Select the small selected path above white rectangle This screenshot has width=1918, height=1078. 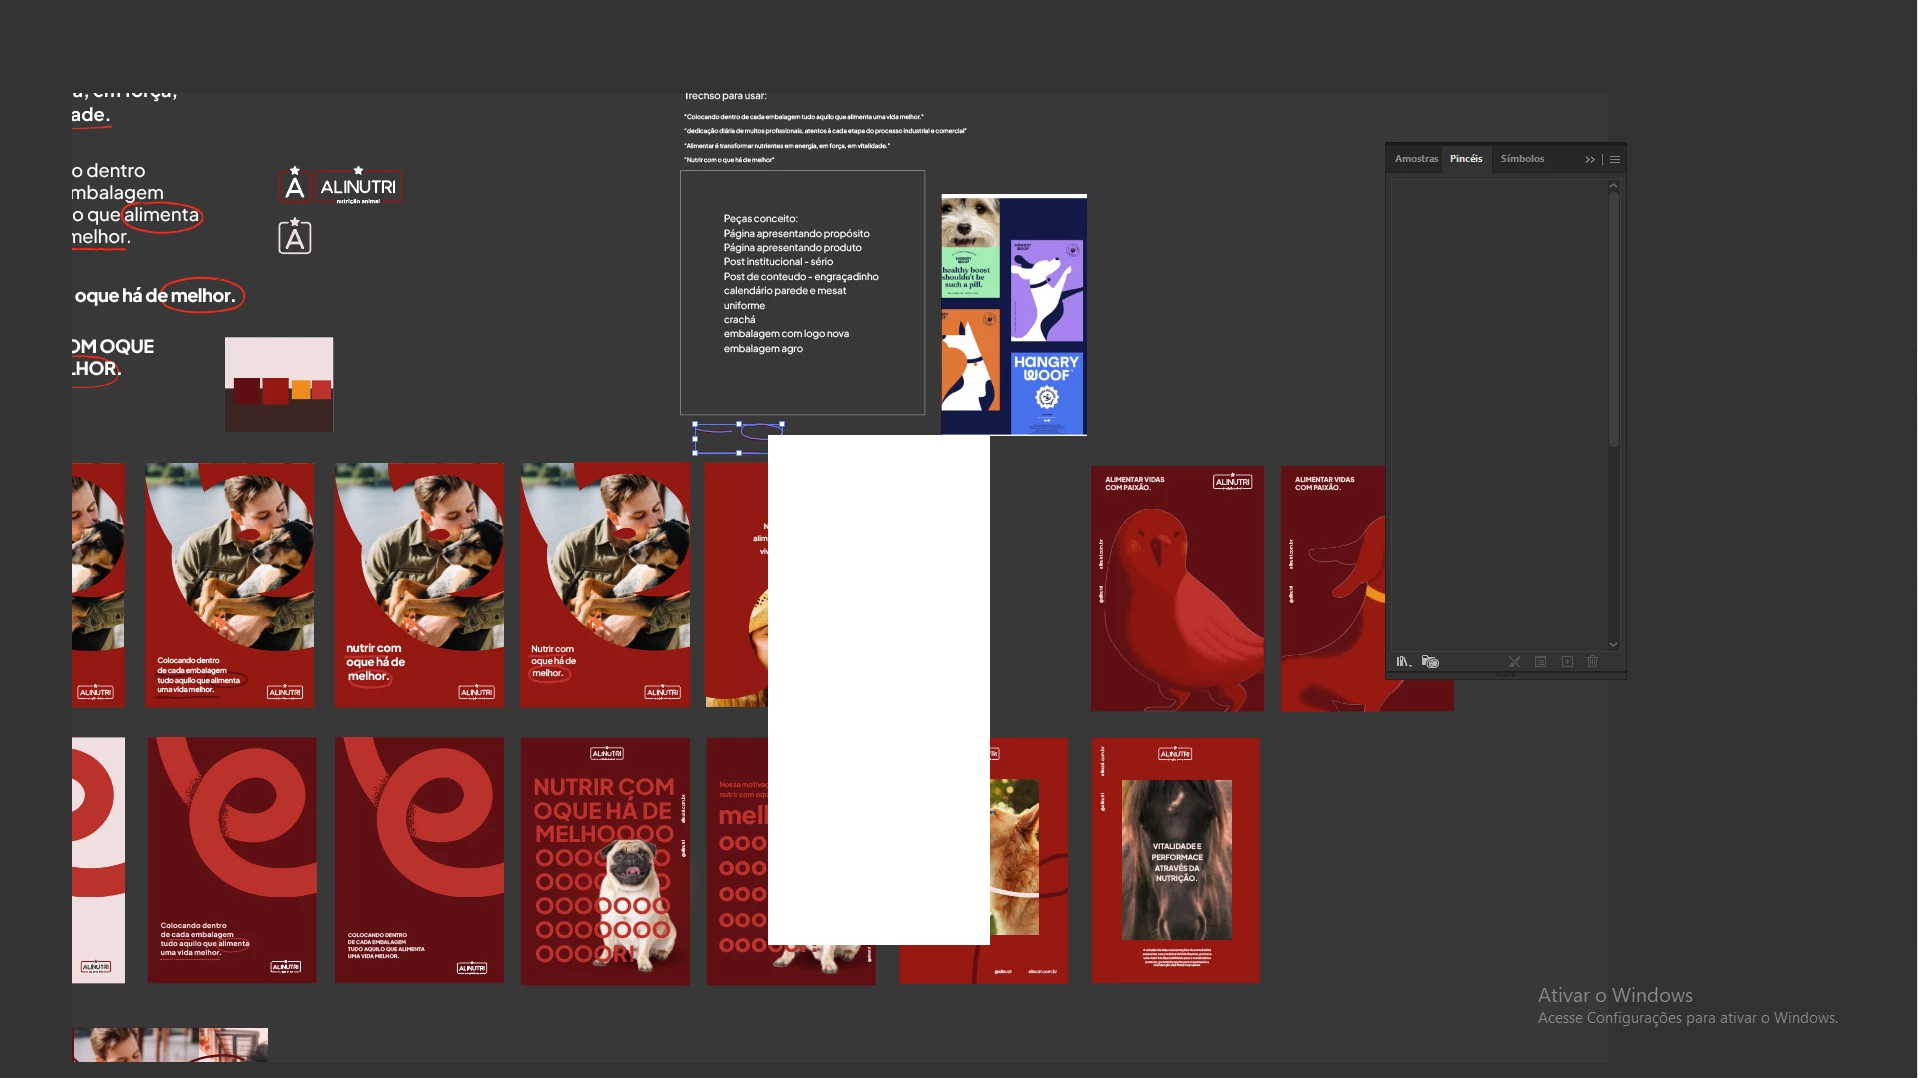tap(738, 438)
